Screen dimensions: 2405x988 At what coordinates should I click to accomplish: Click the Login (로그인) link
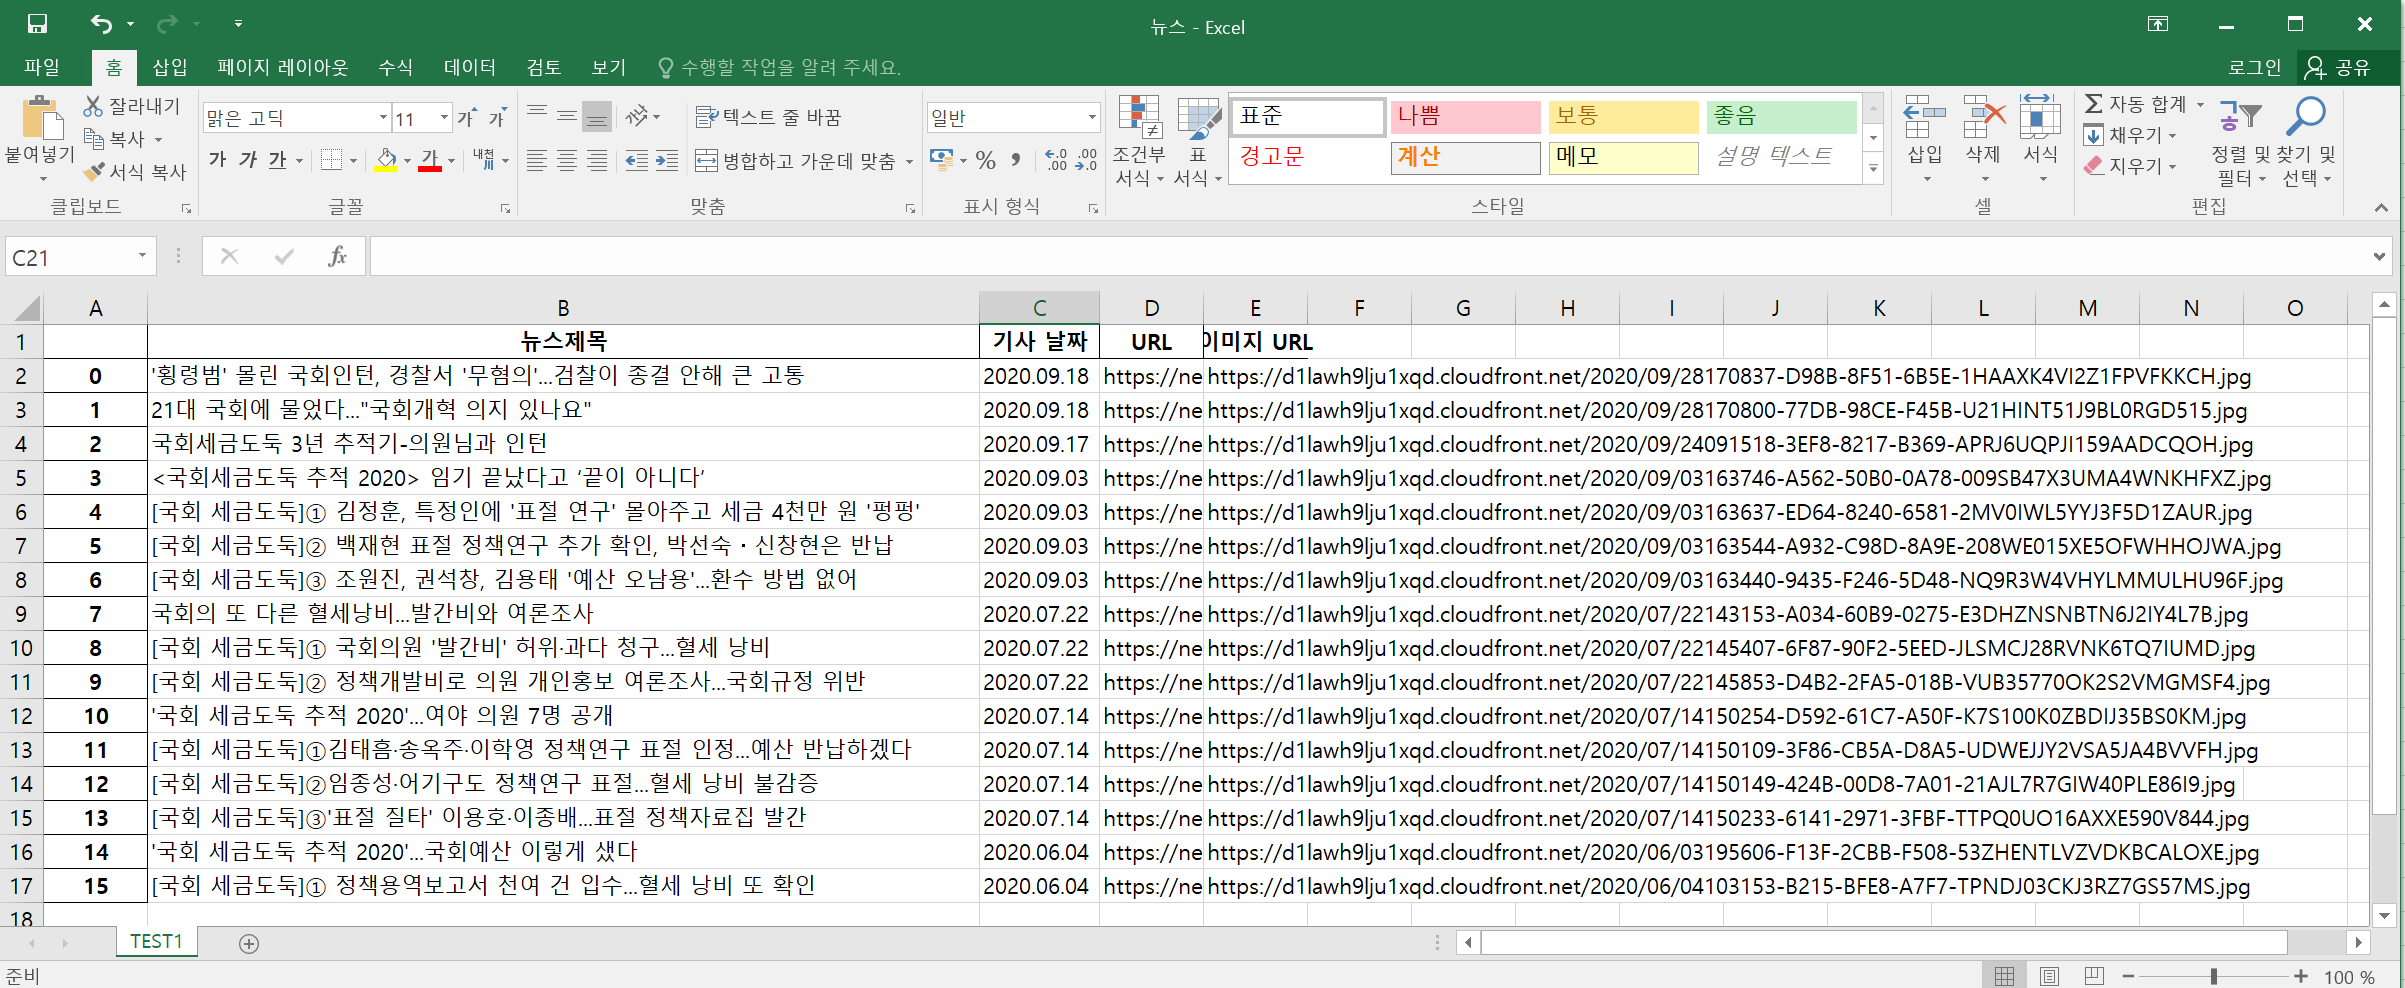click(x=2254, y=67)
